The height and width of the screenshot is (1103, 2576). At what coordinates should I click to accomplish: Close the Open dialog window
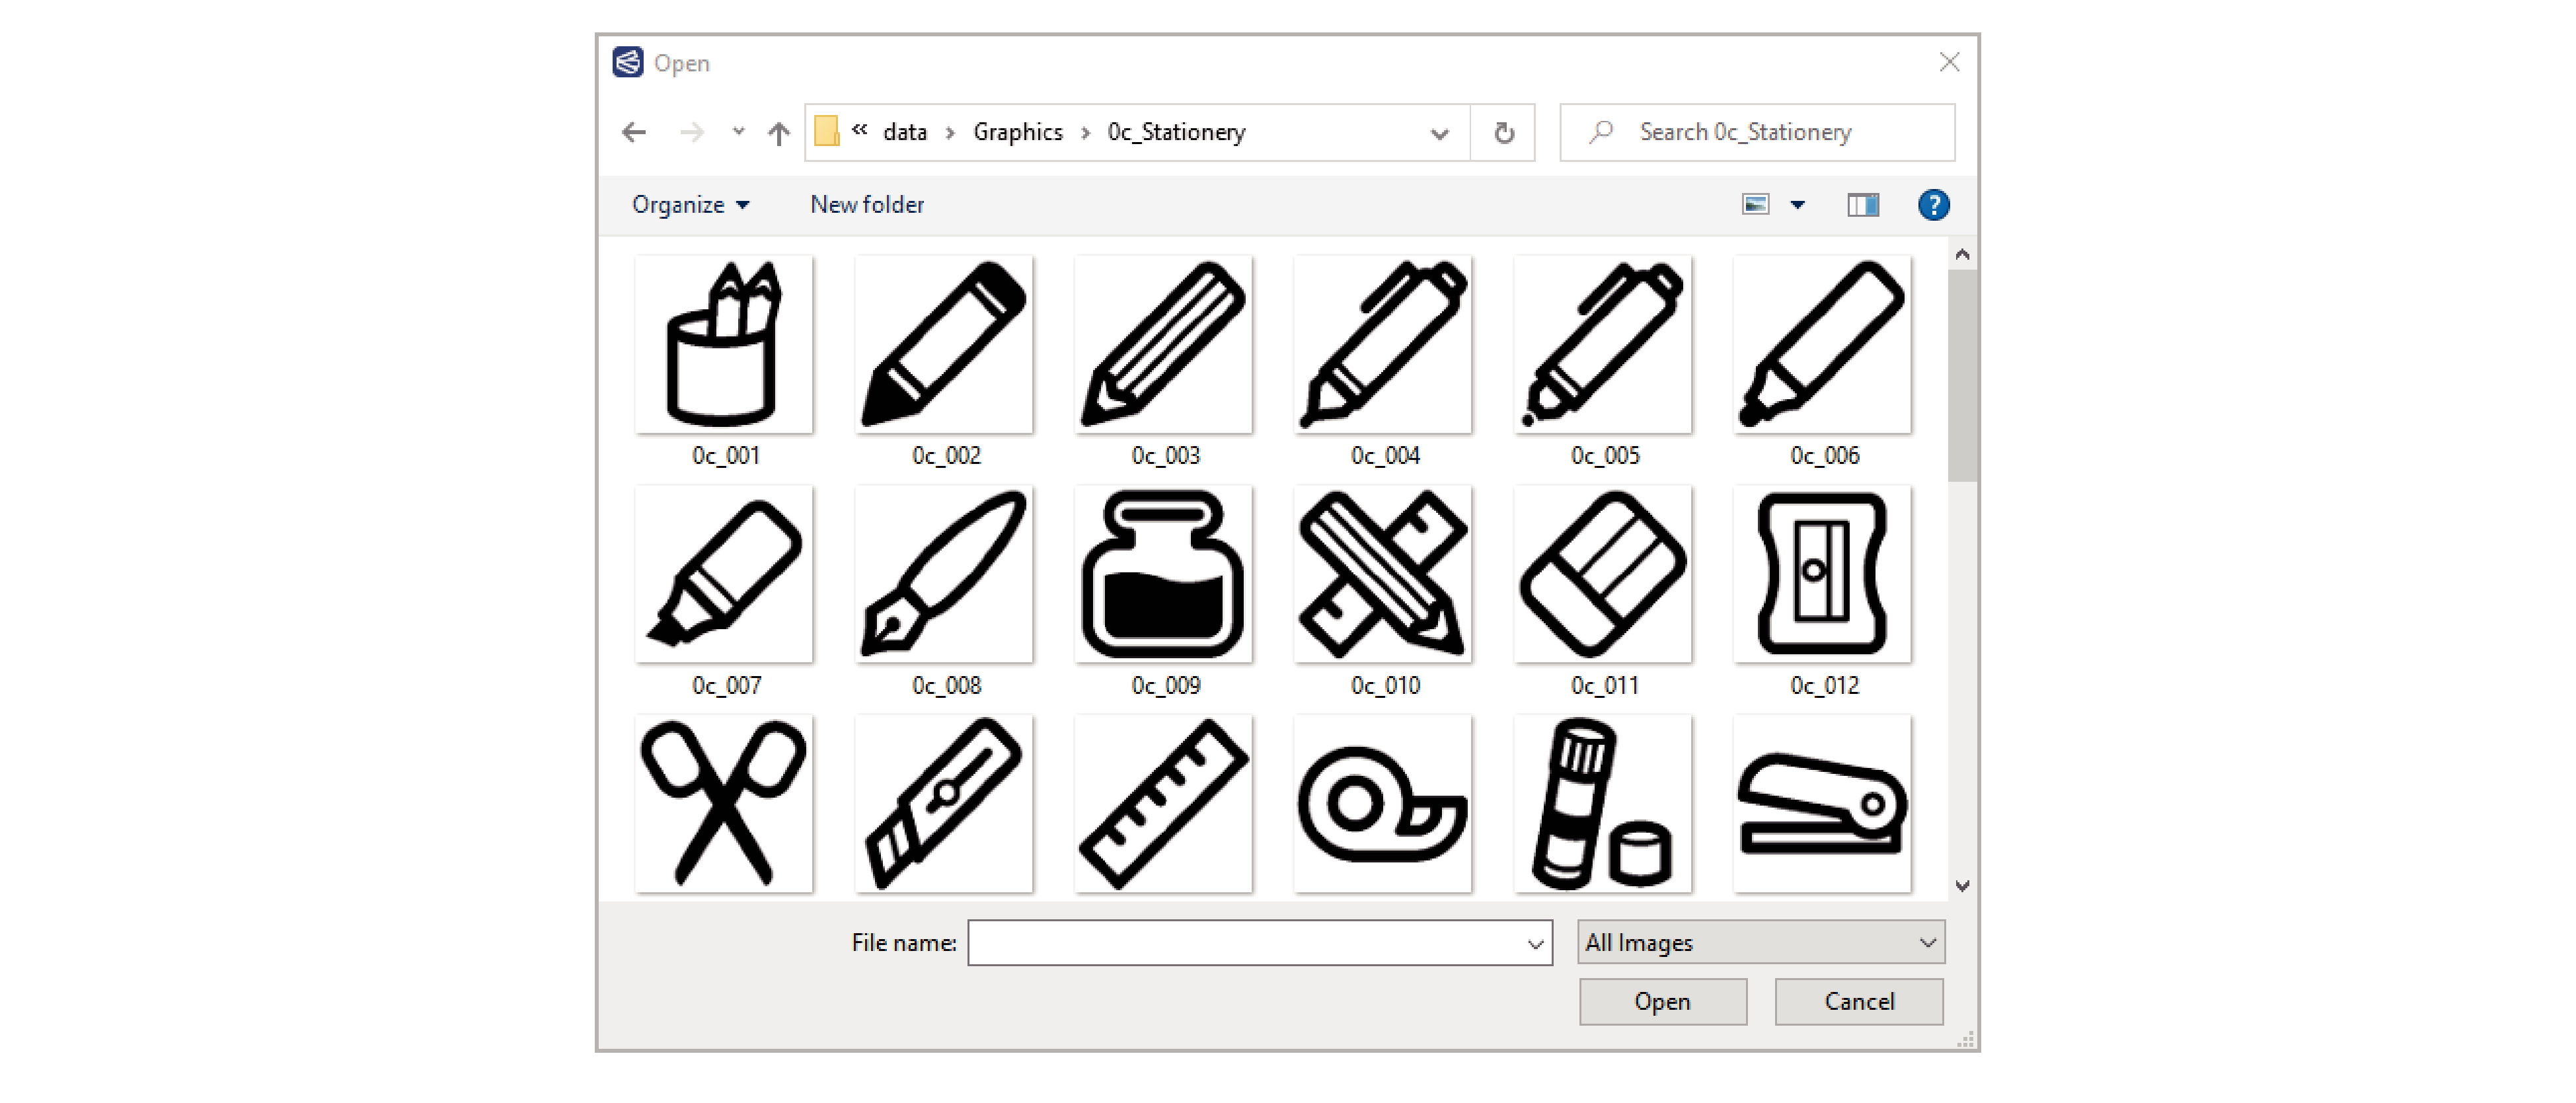1948,63
